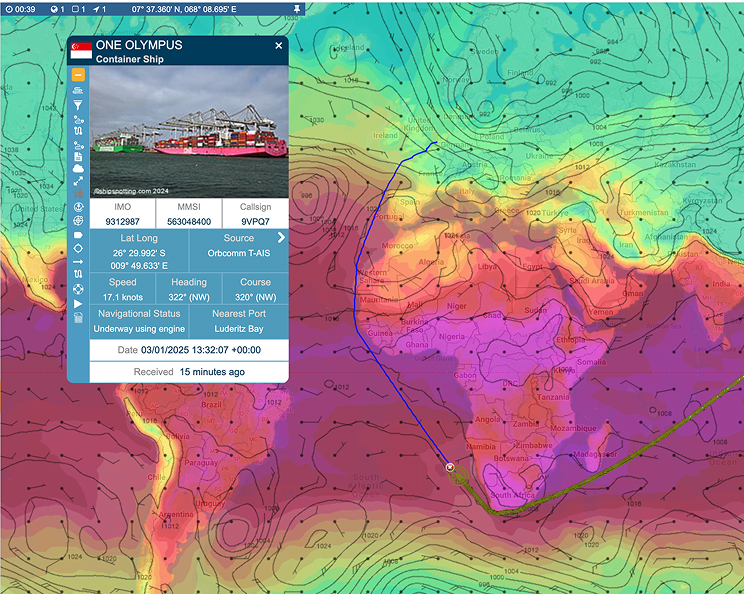Click the clock time 00:39 indicator
The height and width of the screenshot is (594, 744).
(19, 8)
